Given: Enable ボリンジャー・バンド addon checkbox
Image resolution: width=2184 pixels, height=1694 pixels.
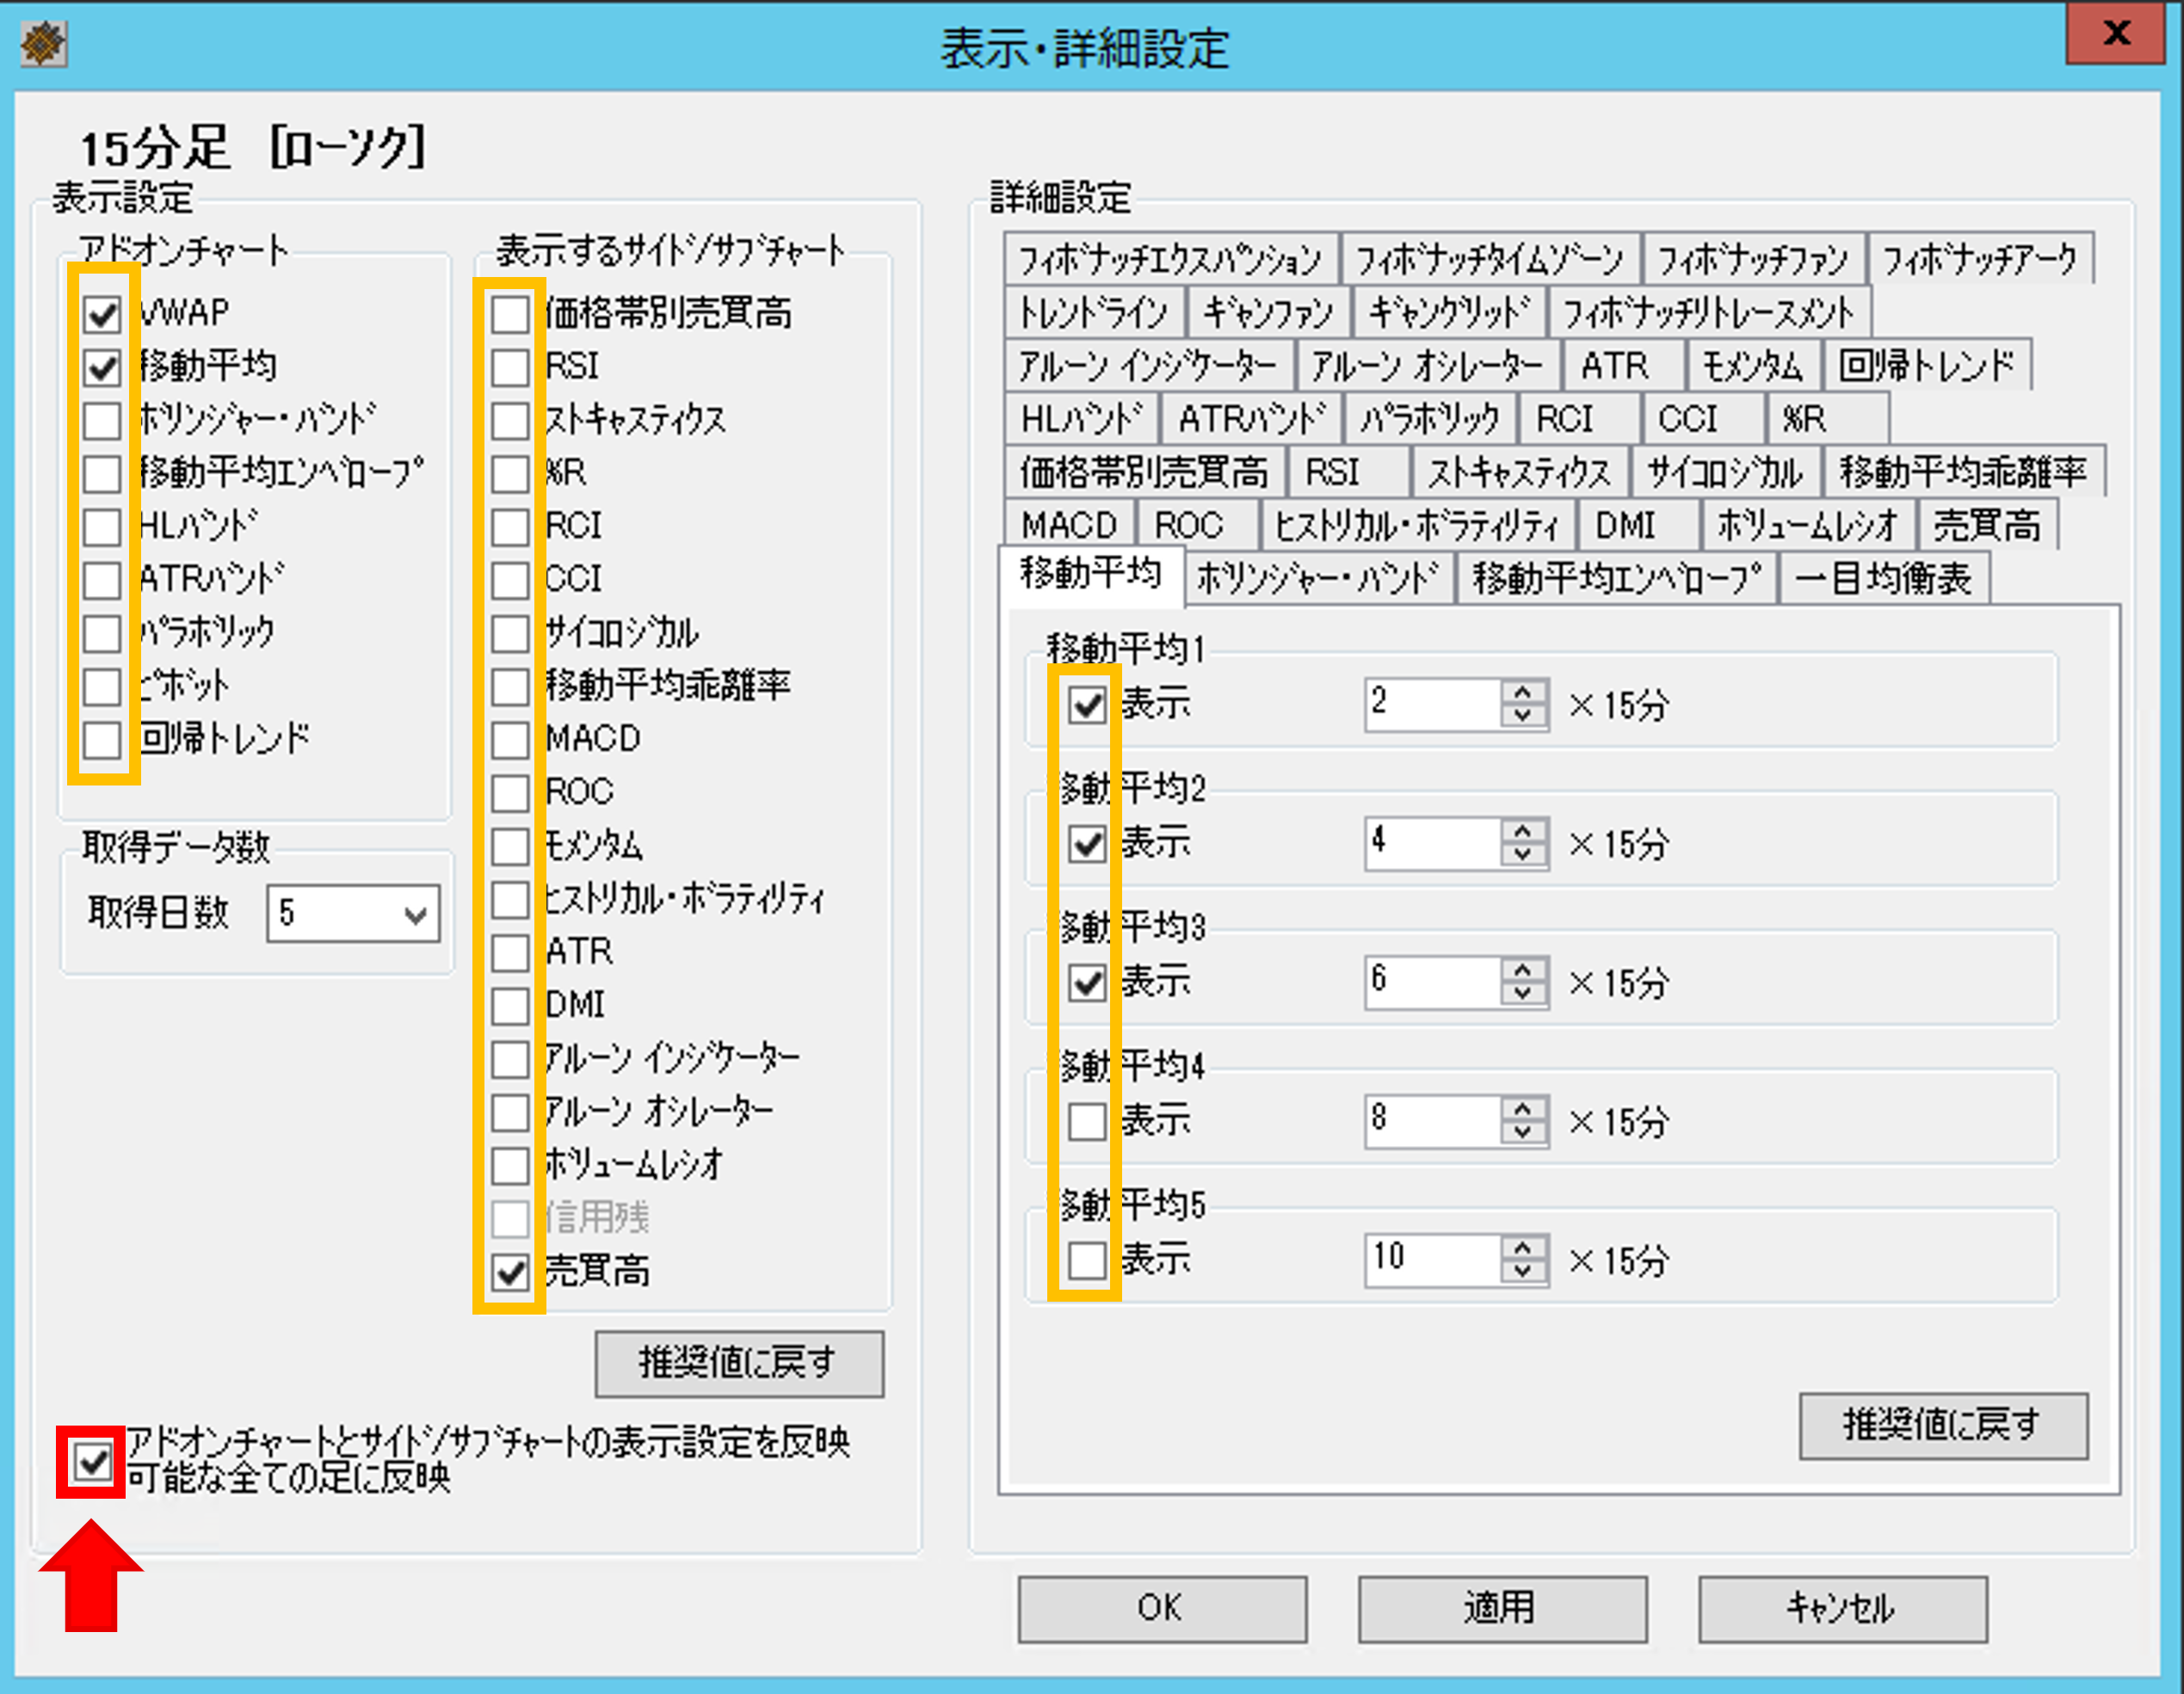Looking at the screenshot, I should pos(103,421).
